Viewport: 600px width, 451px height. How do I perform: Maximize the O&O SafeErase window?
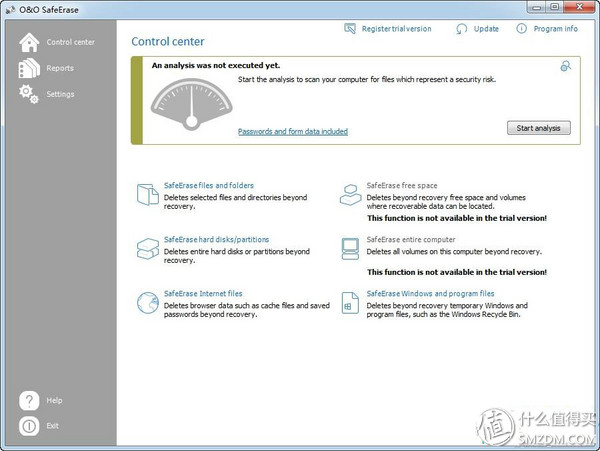555,7
